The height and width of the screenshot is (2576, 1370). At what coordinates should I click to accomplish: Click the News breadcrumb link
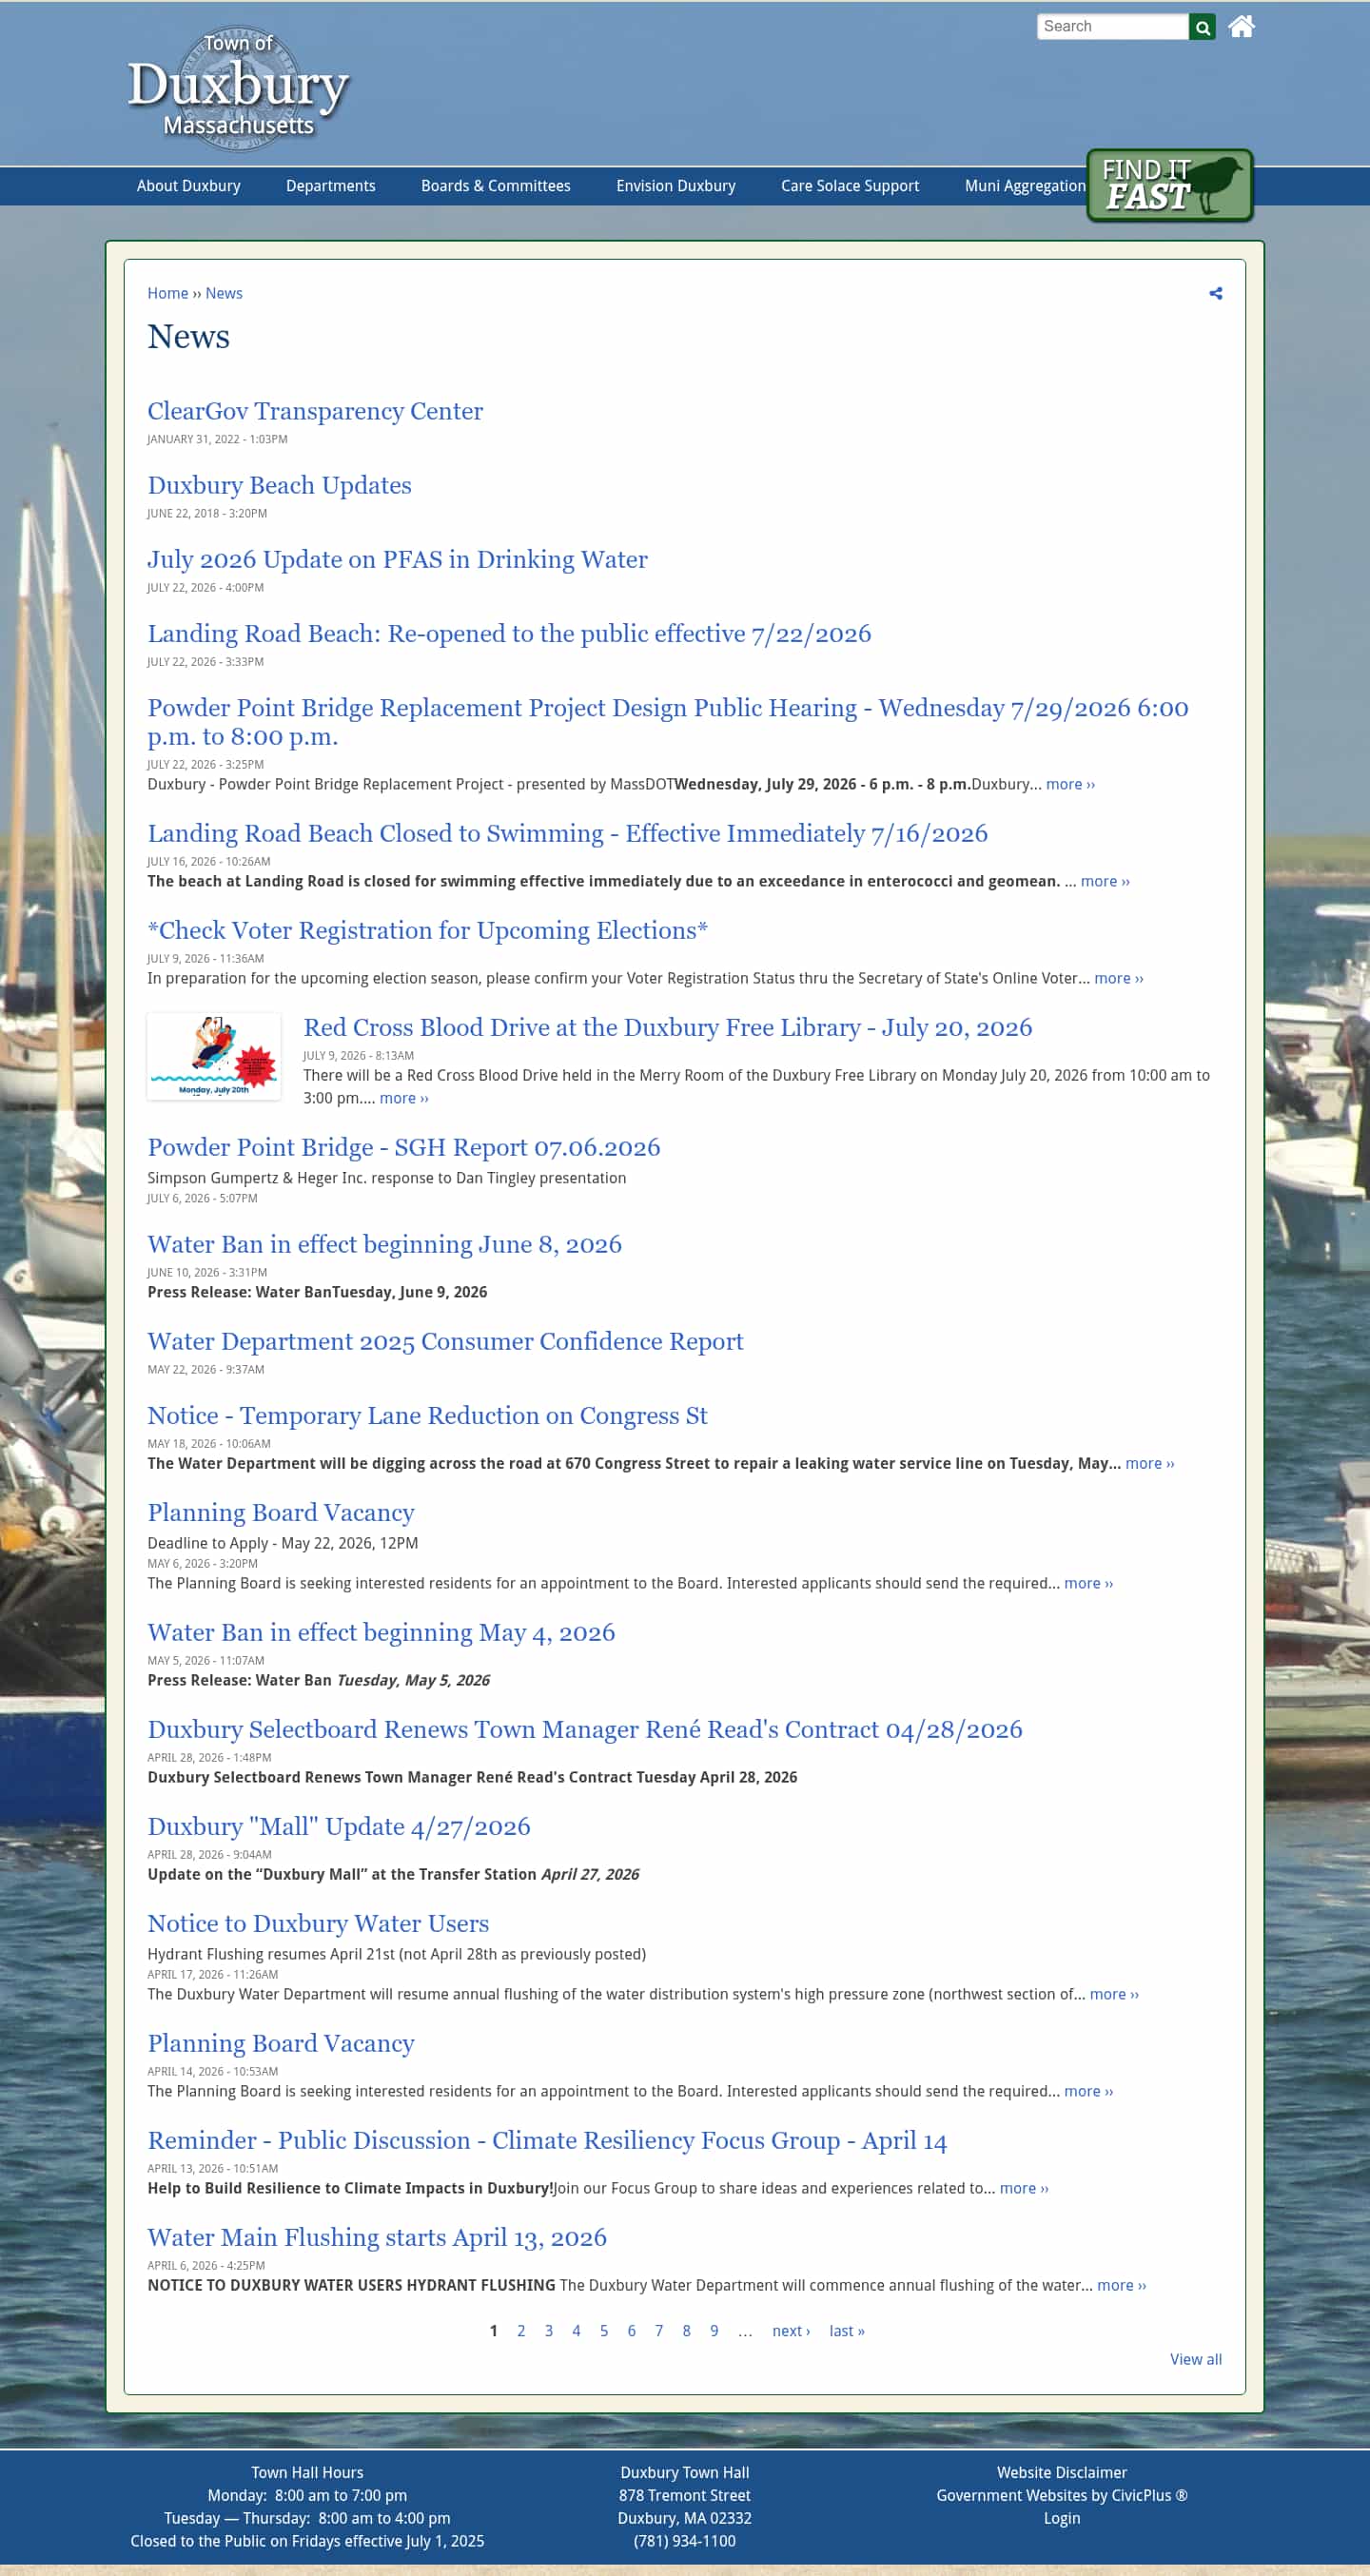click(x=224, y=293)
